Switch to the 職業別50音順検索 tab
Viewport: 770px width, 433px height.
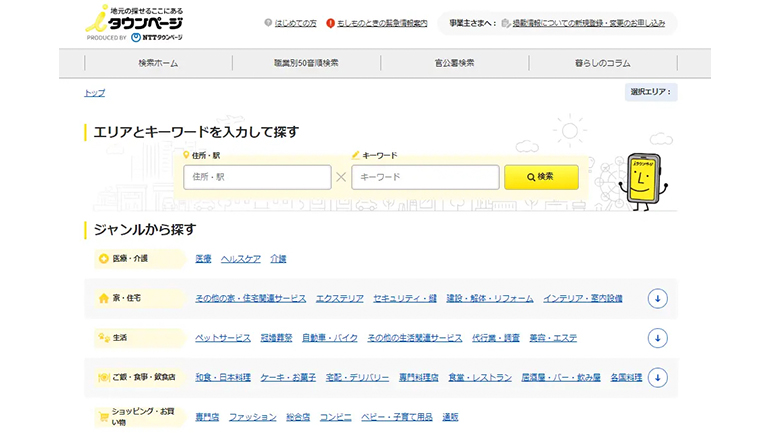click(307, 63)
